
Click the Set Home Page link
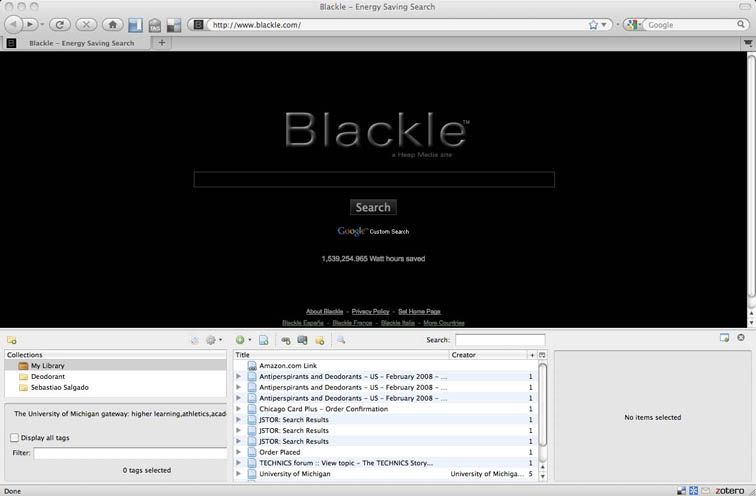click(419, 311)
